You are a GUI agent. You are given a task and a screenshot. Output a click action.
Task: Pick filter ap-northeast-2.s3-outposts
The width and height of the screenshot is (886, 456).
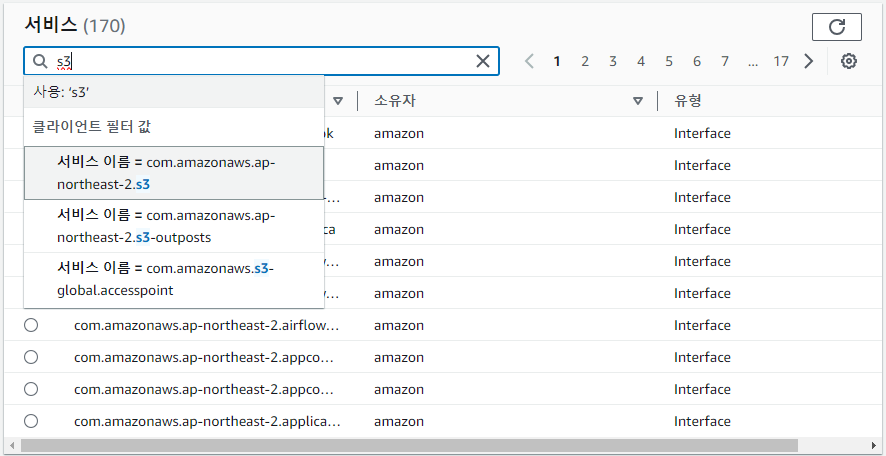(x=174, y=226)
